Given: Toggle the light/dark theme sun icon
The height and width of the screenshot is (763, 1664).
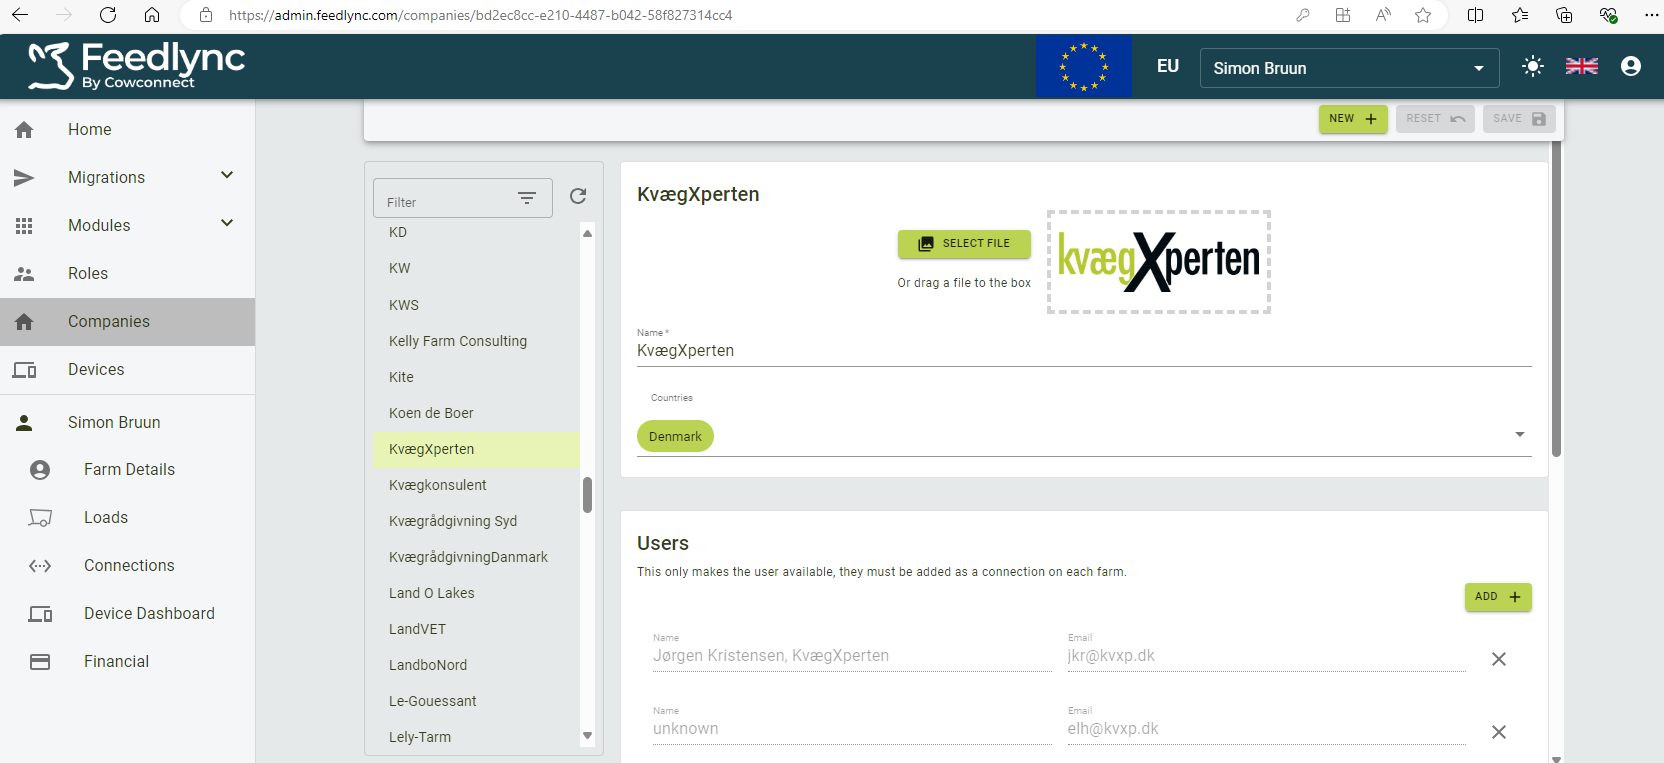Looking at the screenshot, I should [x=1533, y=66].
